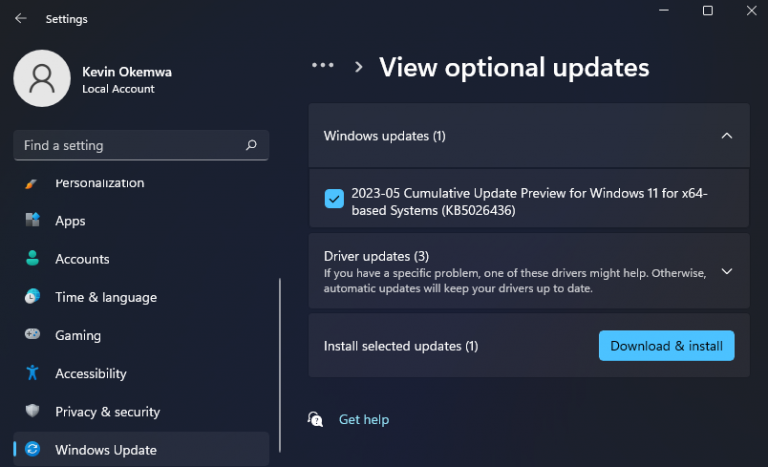The width and height of the screenshot is (768, 467).
Task: Uncheck the KB5026436 cumulative update checkbox
Action: click(334, 199)
